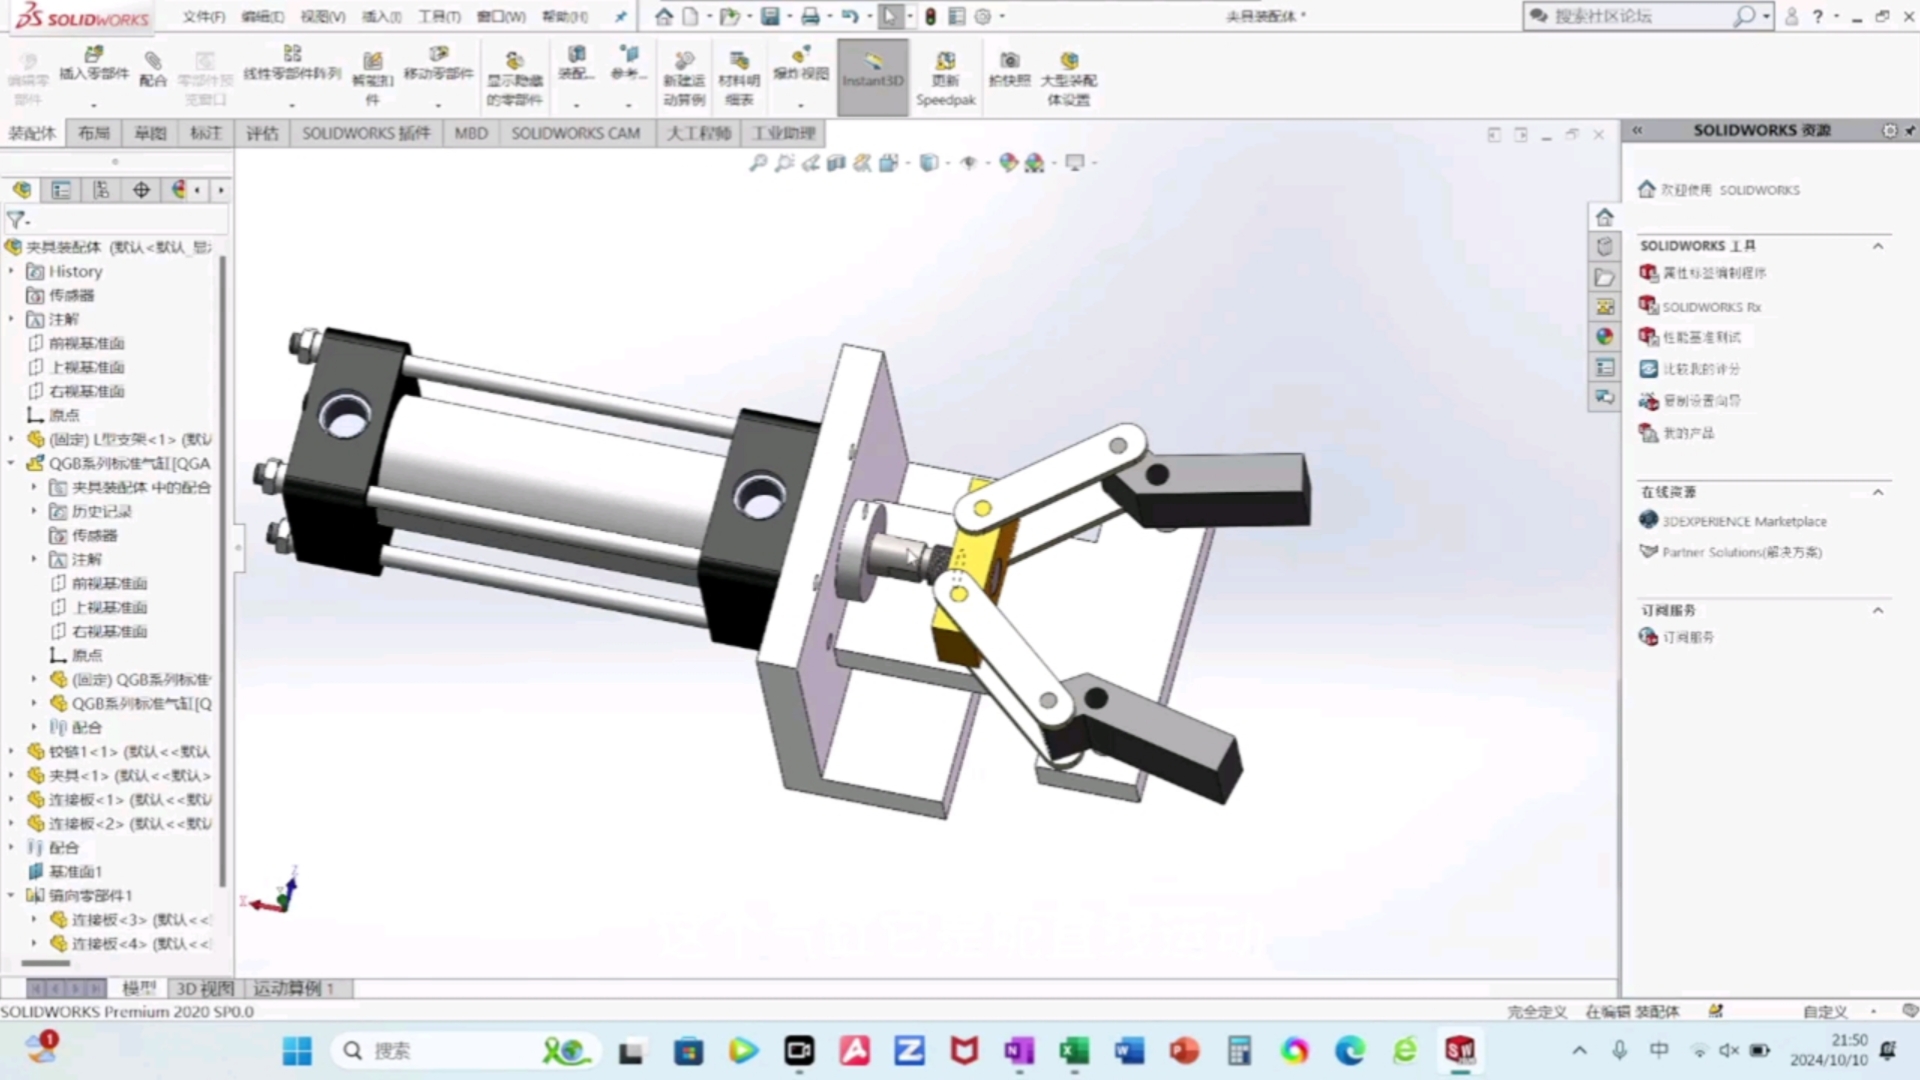This screenshot has width=1920, height=1080.
Task: Toggle the pin icon beside the help menu
Action: 621,17
